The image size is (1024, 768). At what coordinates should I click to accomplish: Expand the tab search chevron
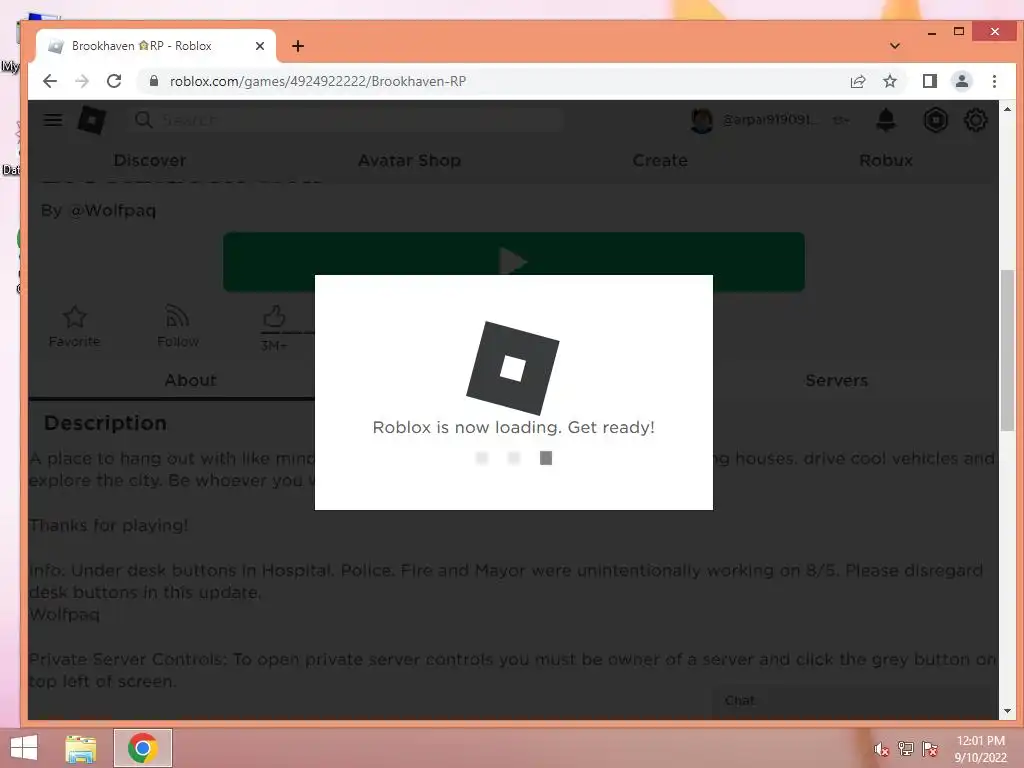point(895,46)
